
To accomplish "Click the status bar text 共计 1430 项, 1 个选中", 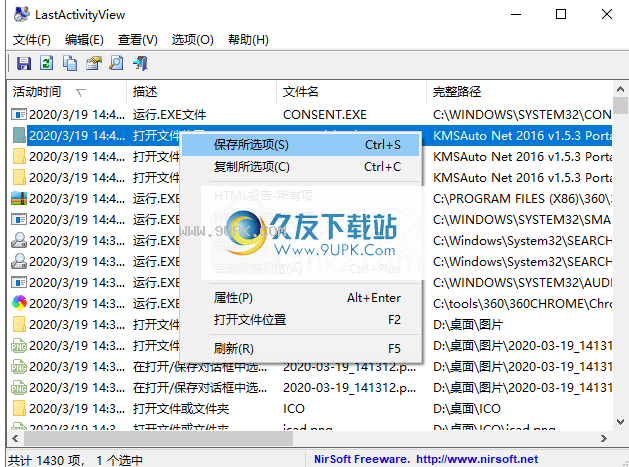I will [75, 460].
